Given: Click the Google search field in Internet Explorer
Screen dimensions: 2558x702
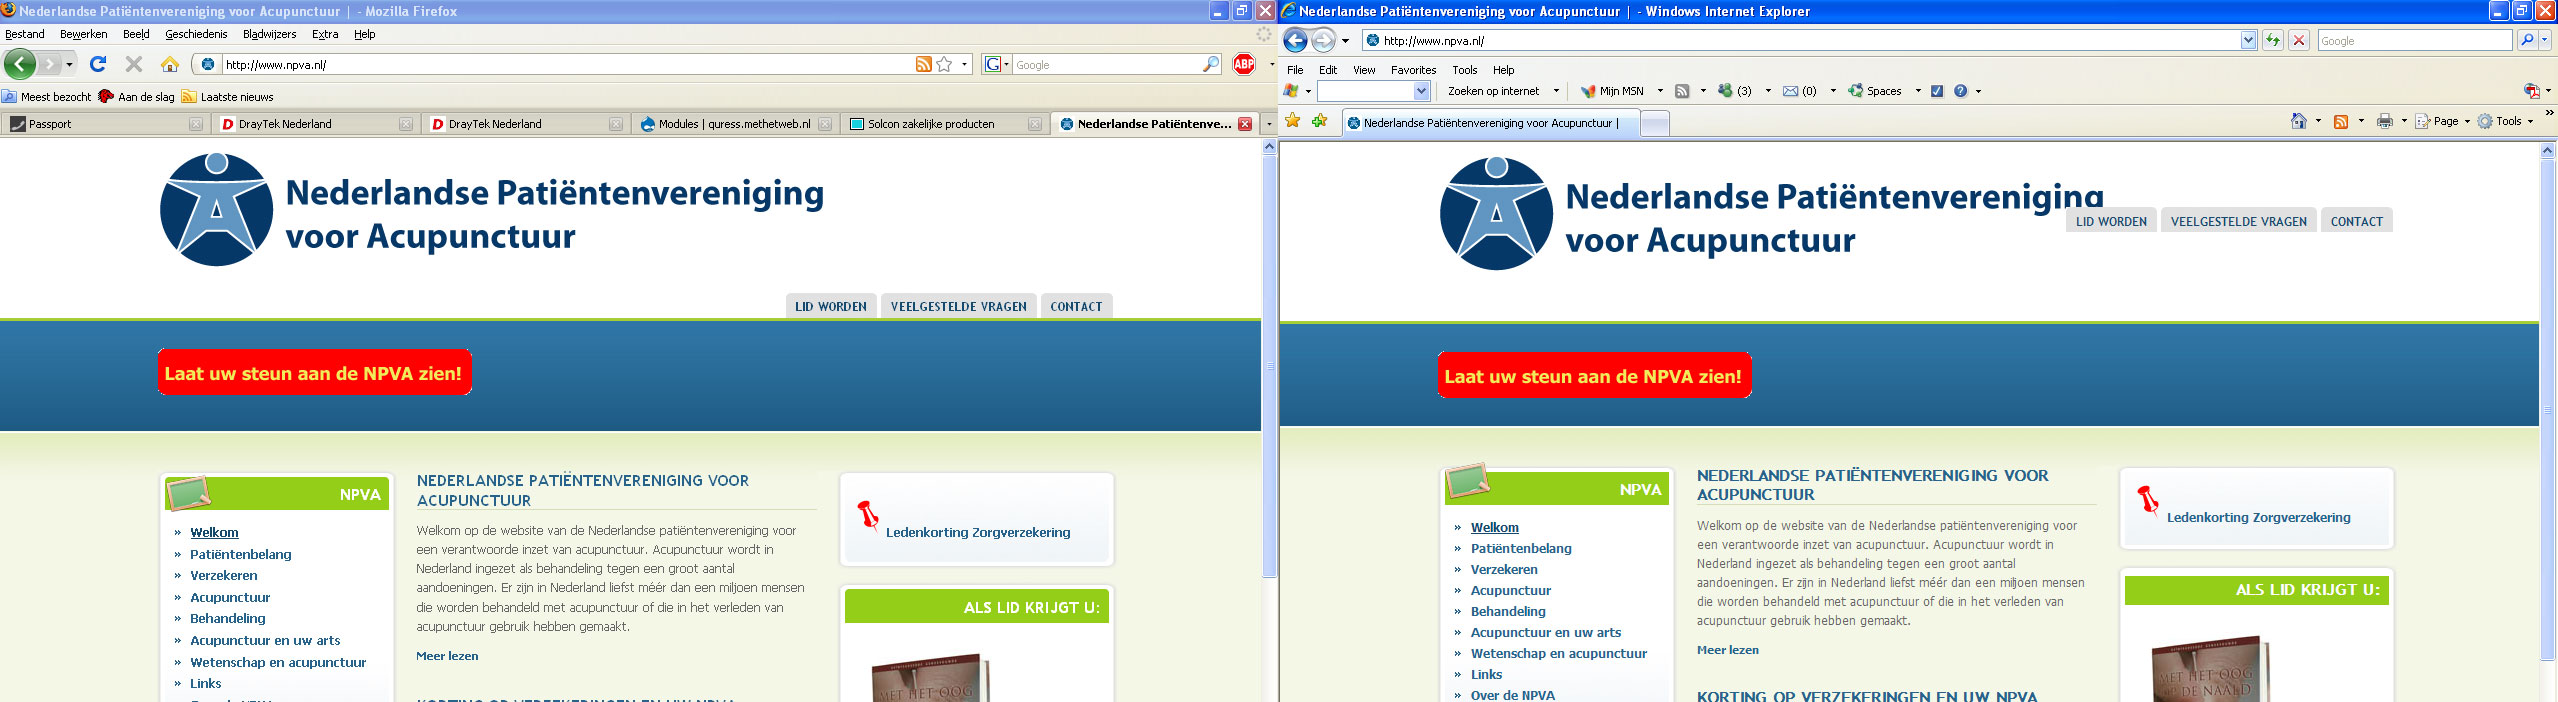Looking at the screenshot, I should click(2414, 40).
